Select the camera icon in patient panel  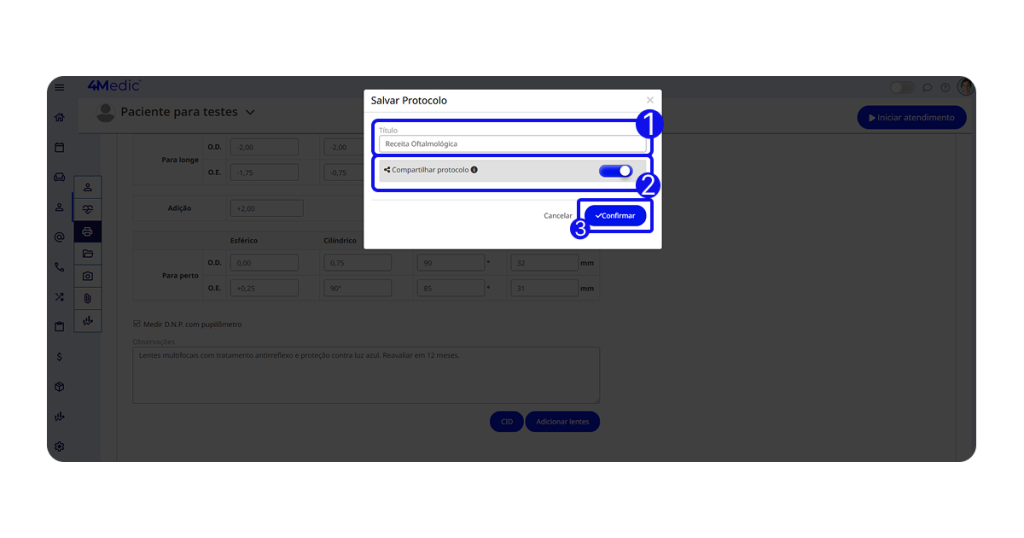(87, 276)
